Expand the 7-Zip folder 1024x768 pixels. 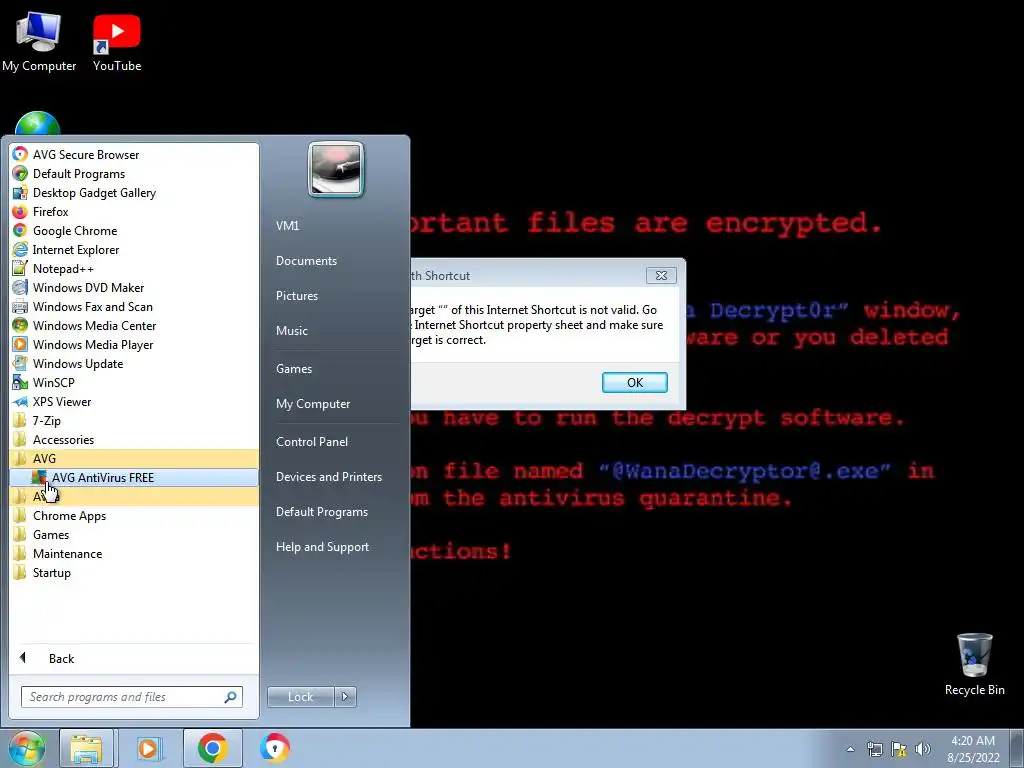click(x=134, y=421)
